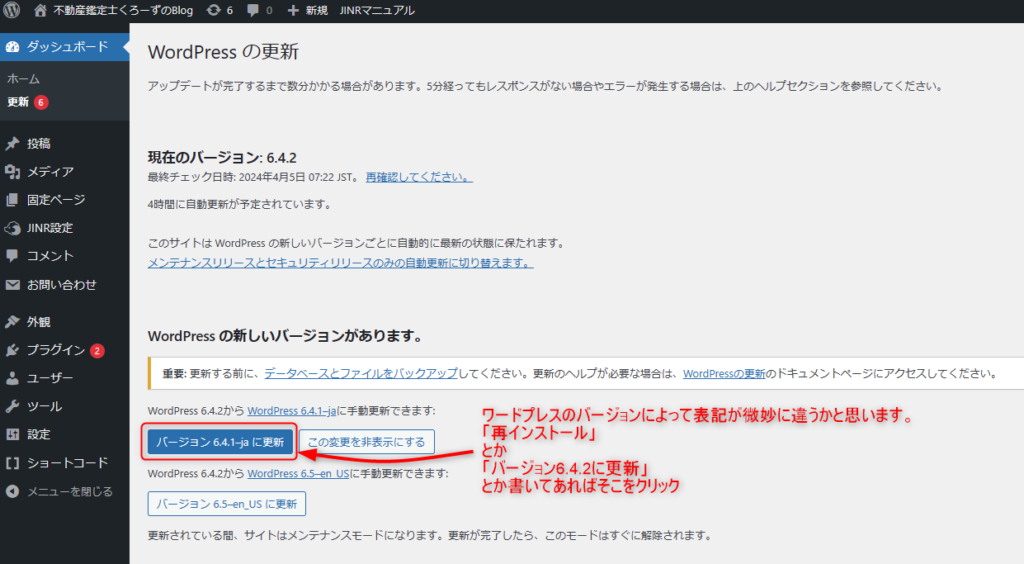1024x564 pixels.
Task: Go to ホーム submenu item
Action: (x=24, y=79)
